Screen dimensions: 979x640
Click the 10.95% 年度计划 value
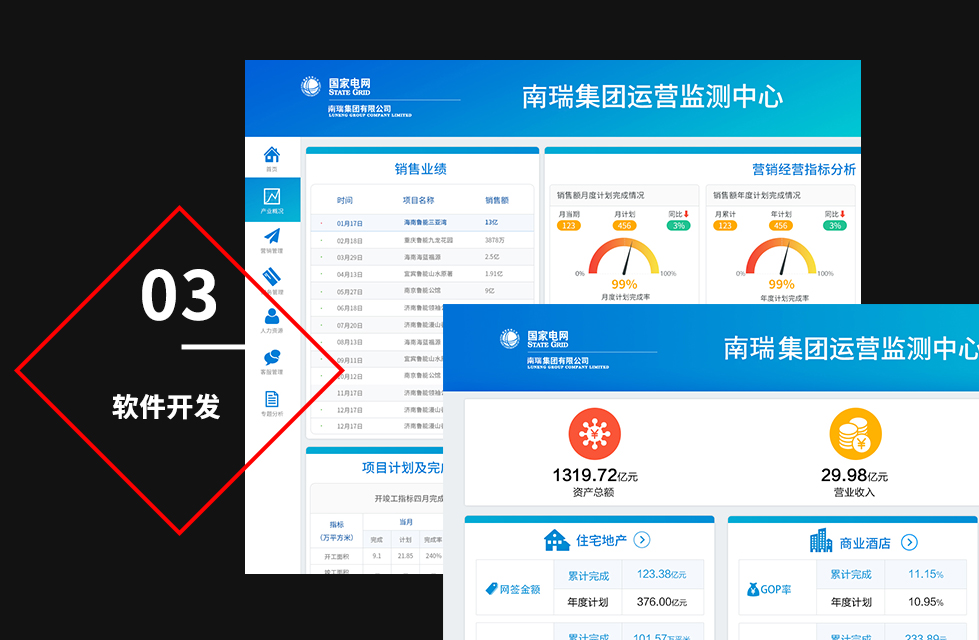pos(926,602)
